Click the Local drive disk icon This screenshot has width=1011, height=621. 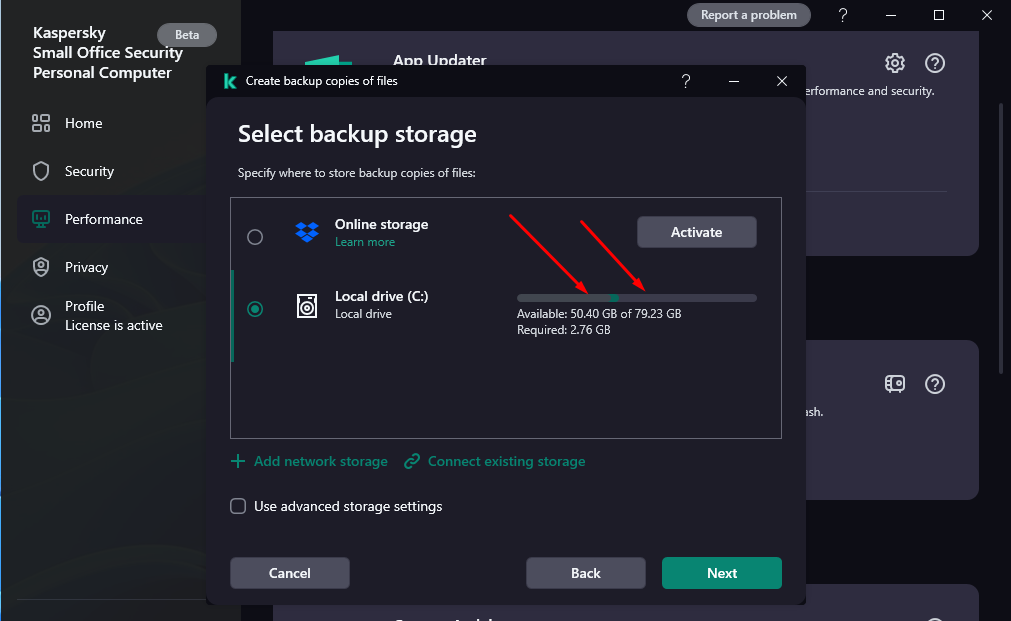tap(307, 306)
